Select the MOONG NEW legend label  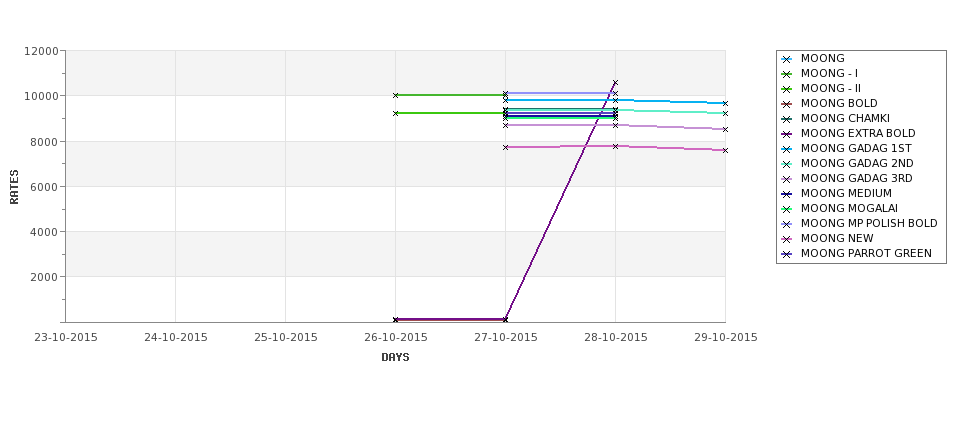[837, 238]
